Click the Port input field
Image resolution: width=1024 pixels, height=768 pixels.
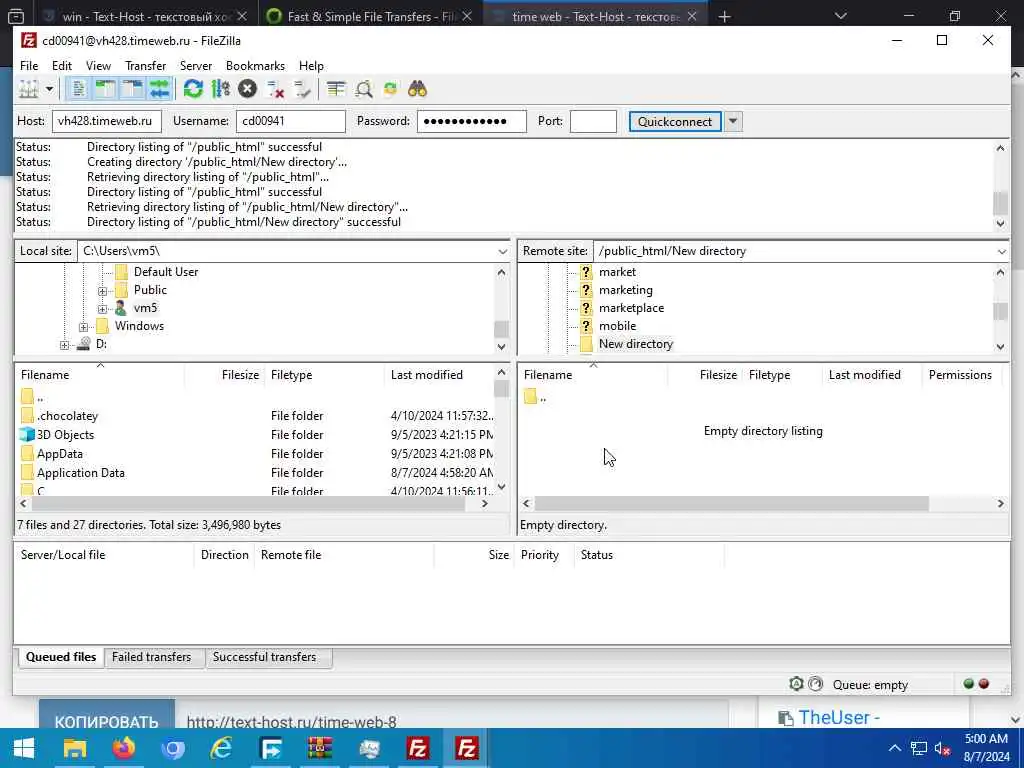(x=593, y=121)
